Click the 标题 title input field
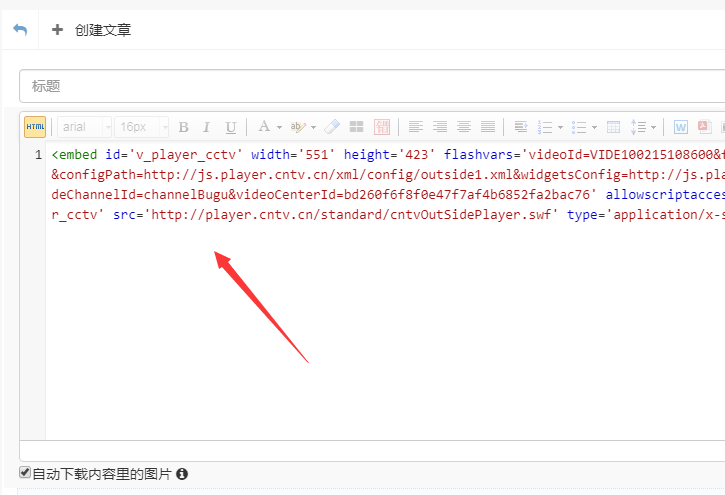The width and height of the screenshot is (725, 495). point(370,86)
